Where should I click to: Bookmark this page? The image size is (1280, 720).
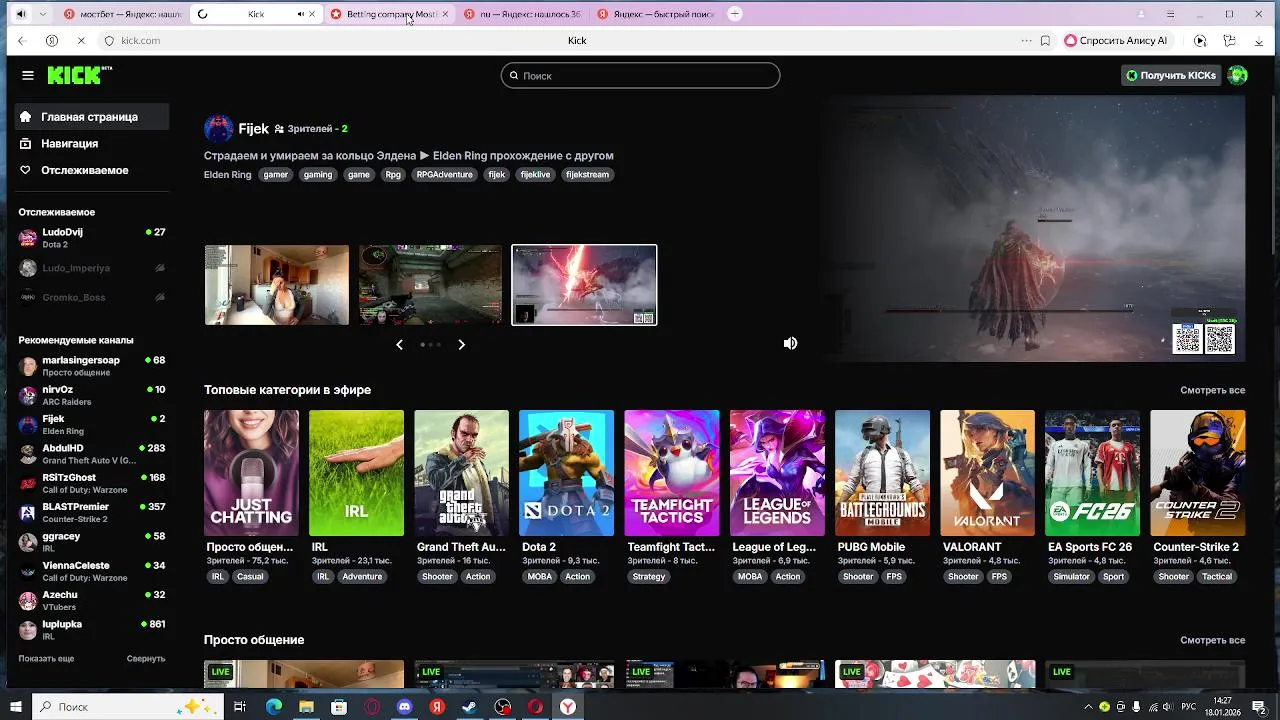(x=1045, y=41)
